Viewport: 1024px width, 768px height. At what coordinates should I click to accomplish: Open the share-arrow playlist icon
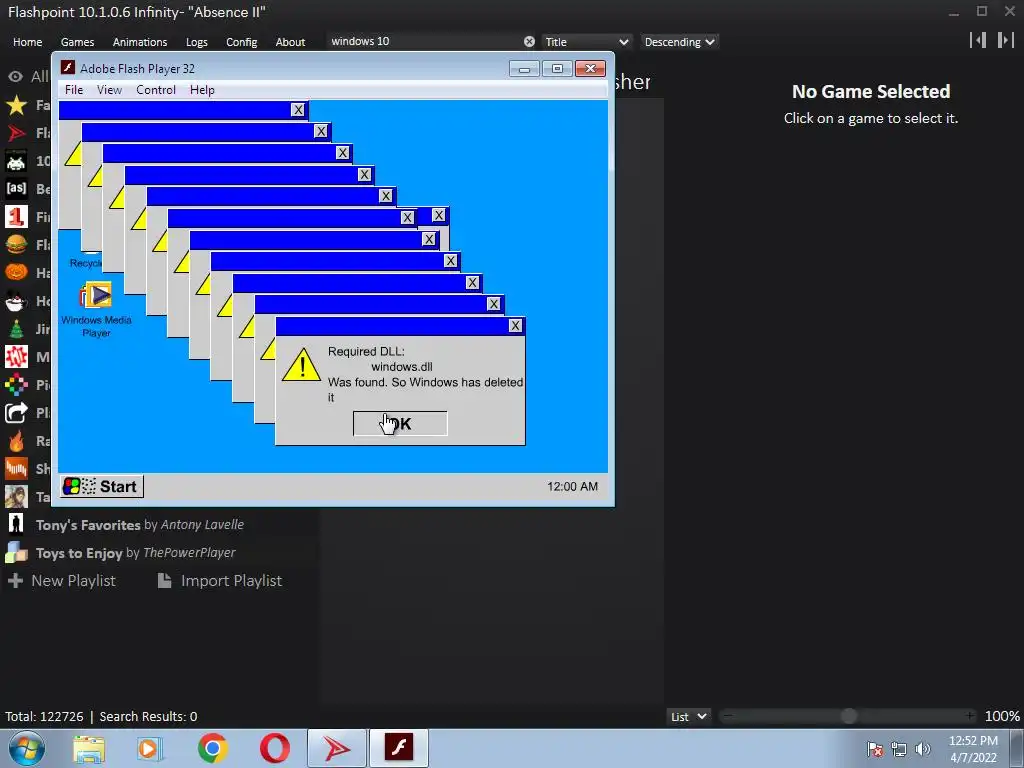[16, 413]
